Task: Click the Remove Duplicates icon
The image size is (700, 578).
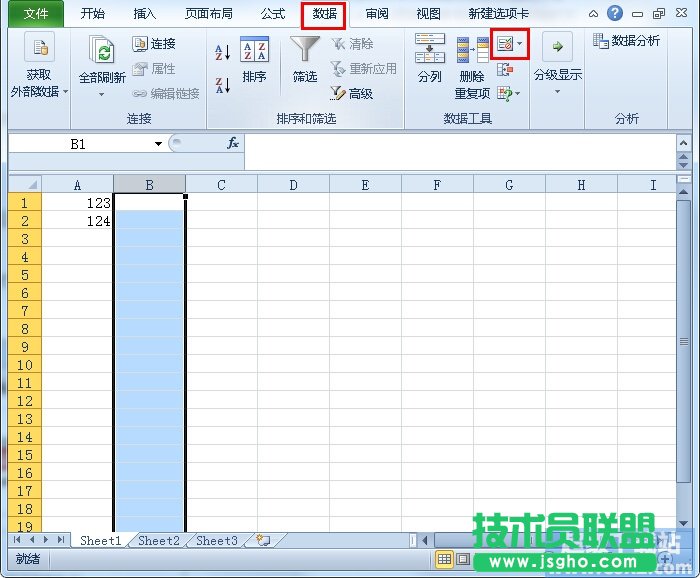Action: click(472, 50)
